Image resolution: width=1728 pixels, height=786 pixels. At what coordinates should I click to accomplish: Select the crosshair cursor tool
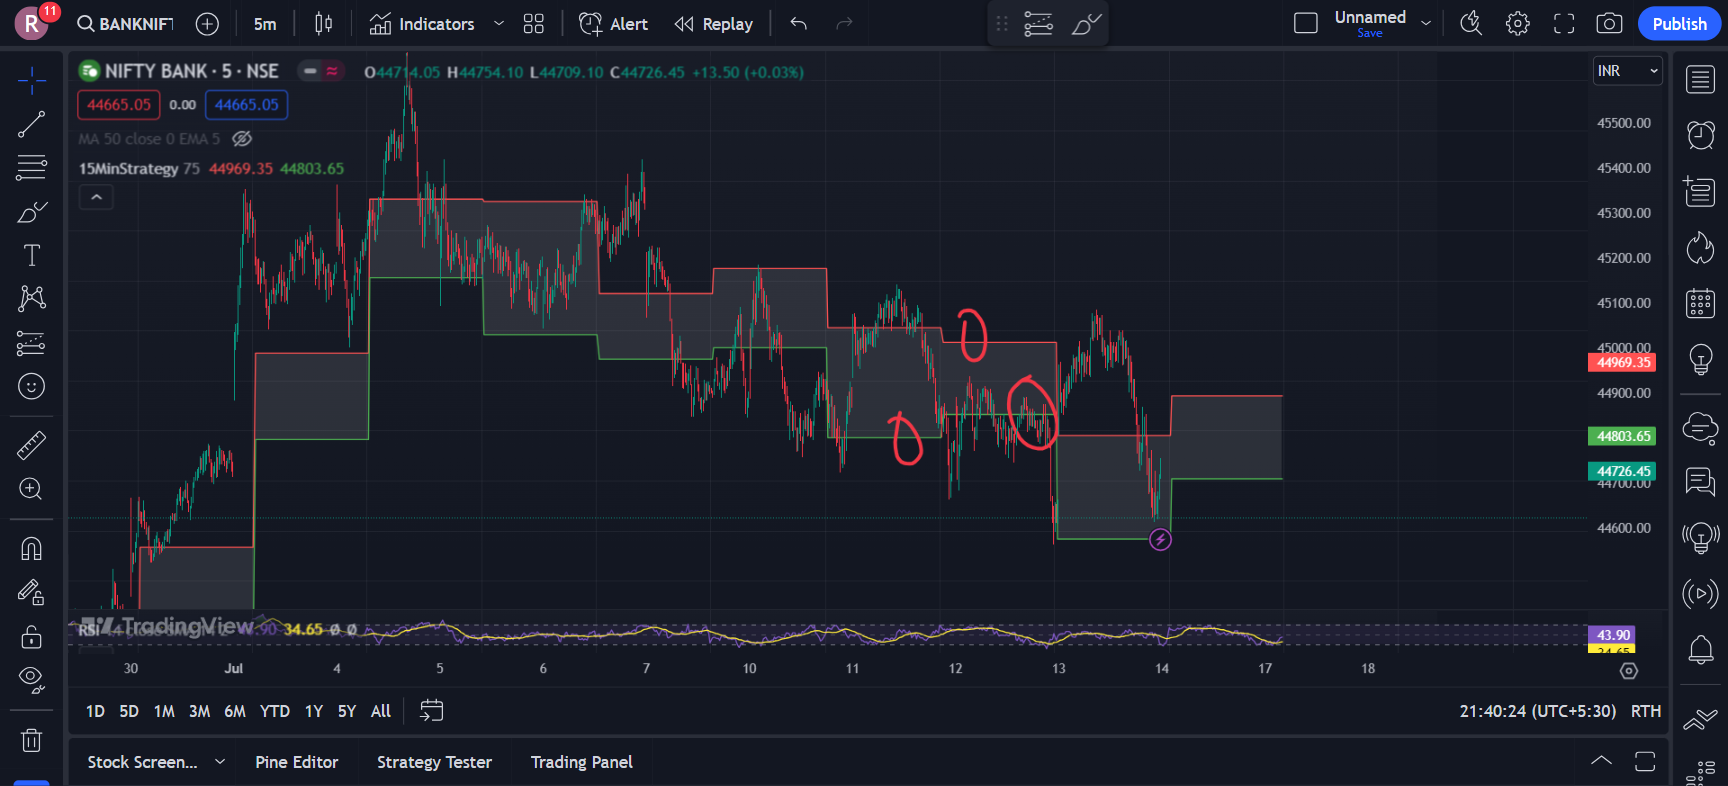pyautogui.click(x=31, y=81)
